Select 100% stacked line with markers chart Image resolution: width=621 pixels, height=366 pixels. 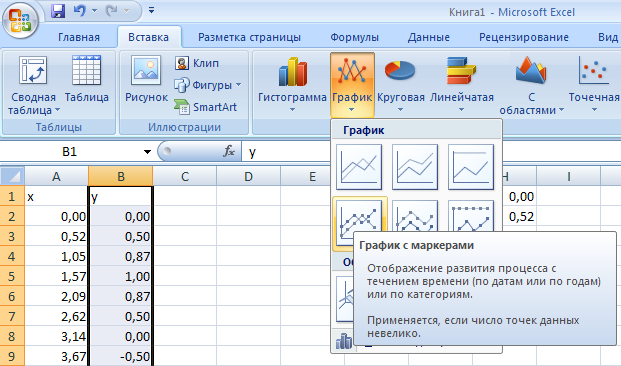[471, 216]
